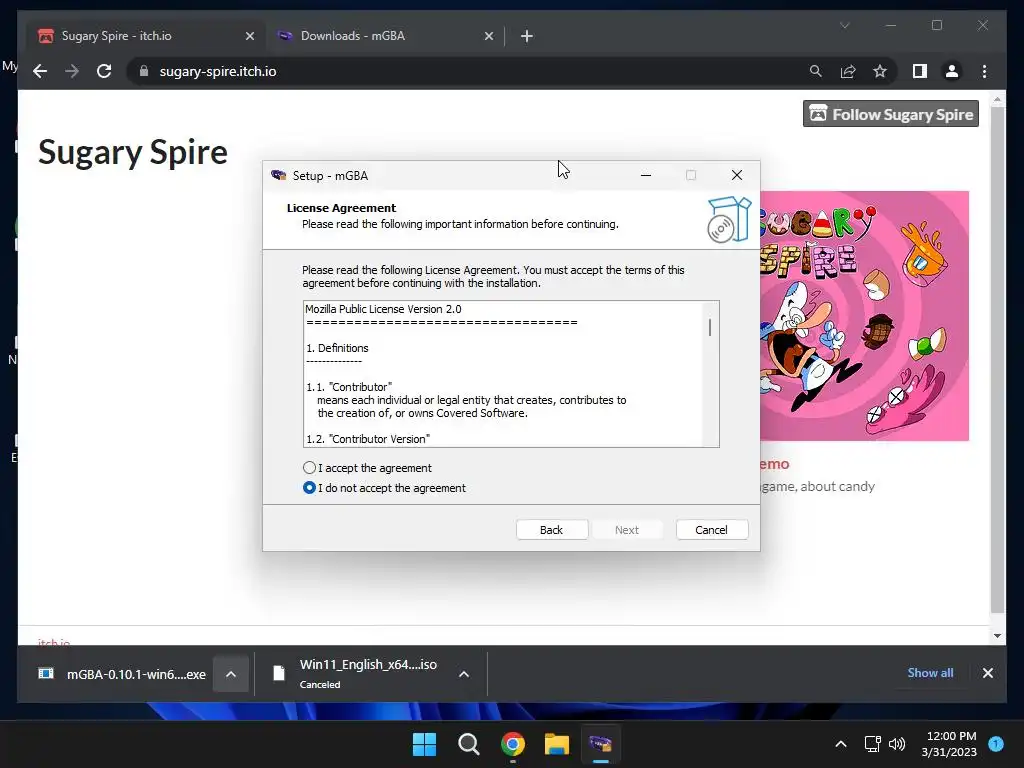The image size is (1024, 768).
Task: Click the Cancel button in mGBA setup
Action: (711, 530)
